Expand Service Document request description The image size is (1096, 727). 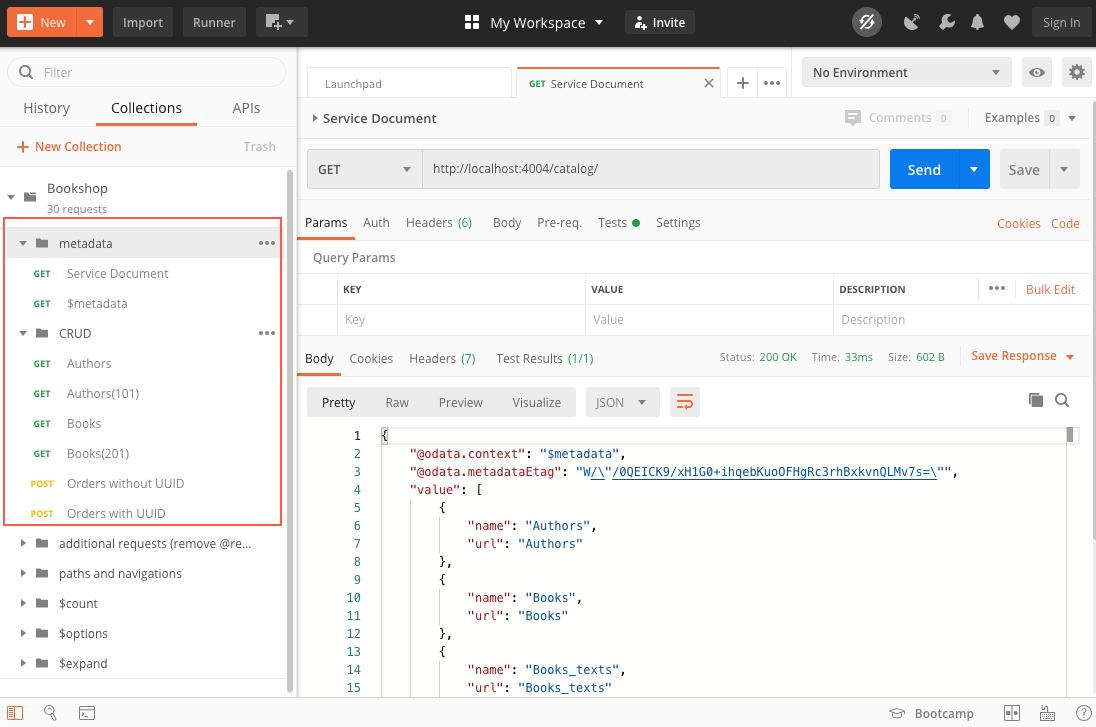pos(315,118)
